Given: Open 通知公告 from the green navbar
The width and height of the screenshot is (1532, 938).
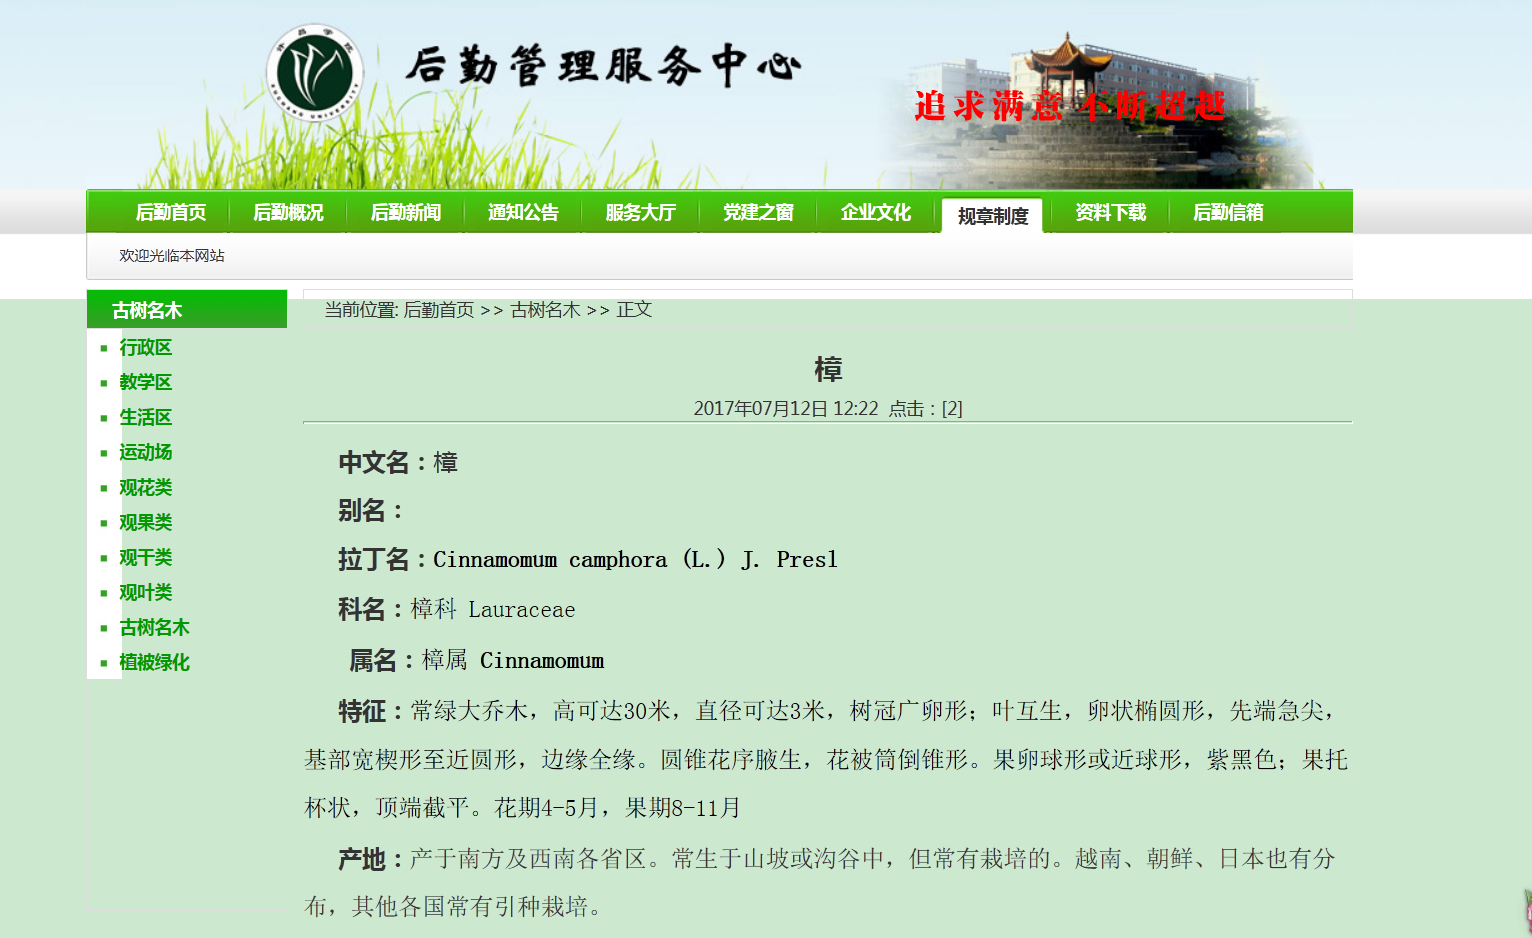Looking at the screenshot, I should point(523,213).
